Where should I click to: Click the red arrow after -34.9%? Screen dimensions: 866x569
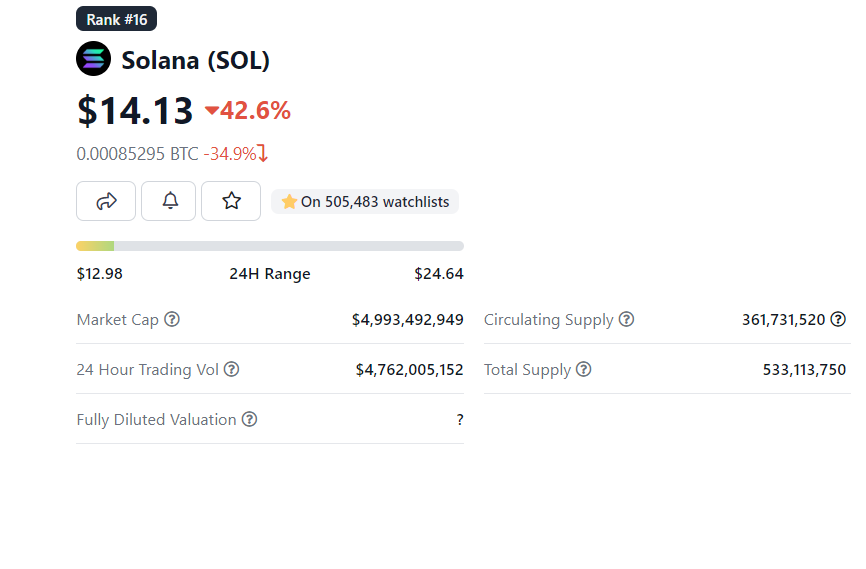coord(263,154)
